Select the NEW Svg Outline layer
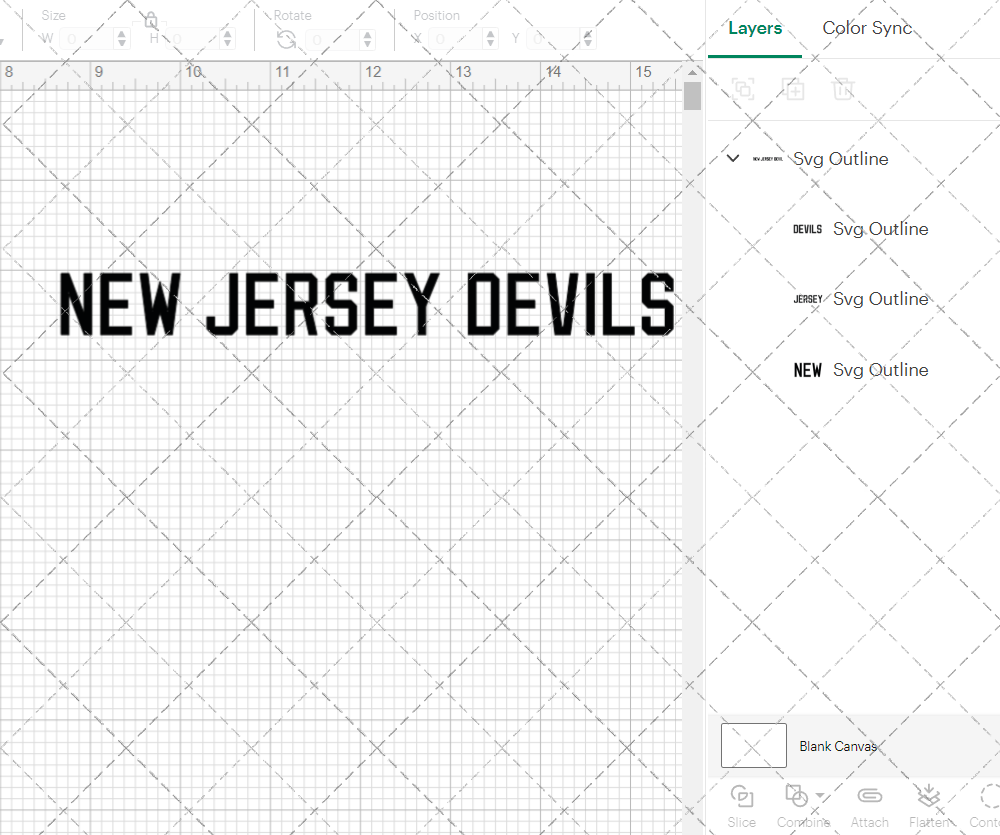This screenshot has width=1000, height=835. (860, 370)
